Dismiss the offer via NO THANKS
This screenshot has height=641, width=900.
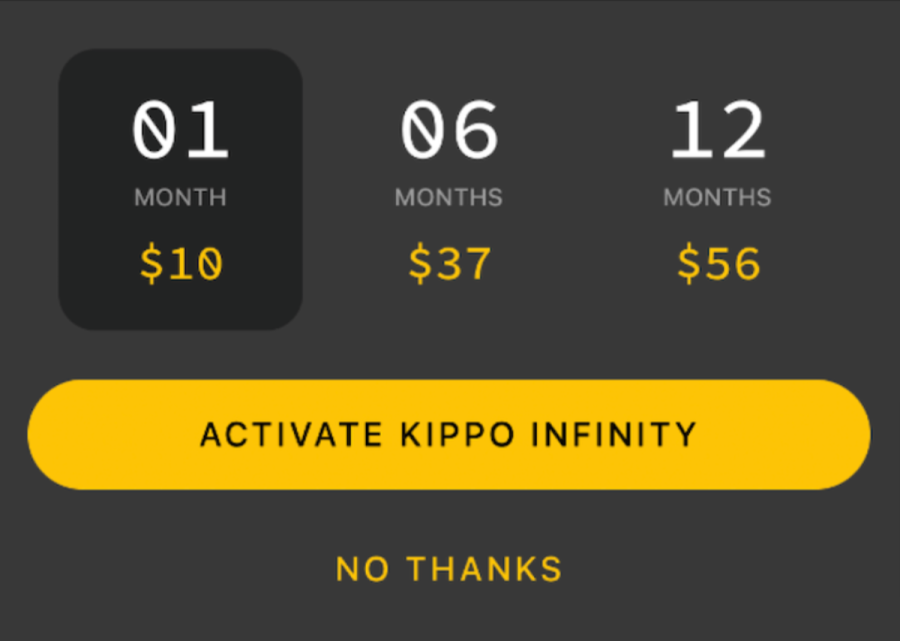pyautogui.click(x=449, y=568)
